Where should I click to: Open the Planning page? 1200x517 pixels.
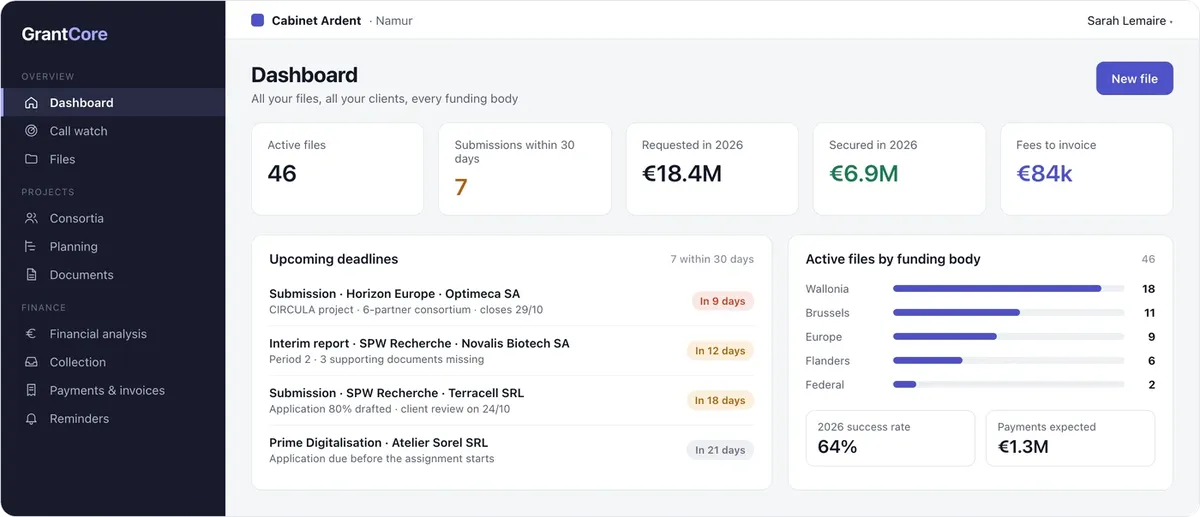pyautogui.click(x=113, y=246)
